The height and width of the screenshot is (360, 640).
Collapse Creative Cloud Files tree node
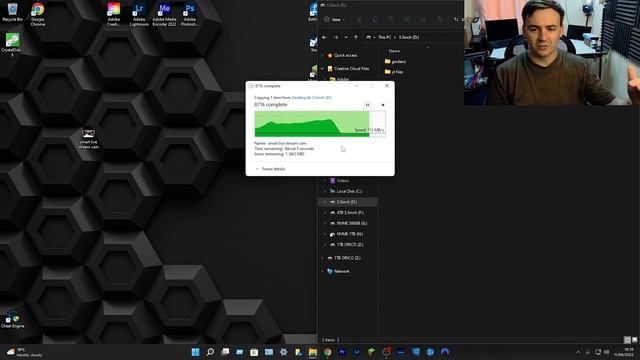(x=322, y=69)
